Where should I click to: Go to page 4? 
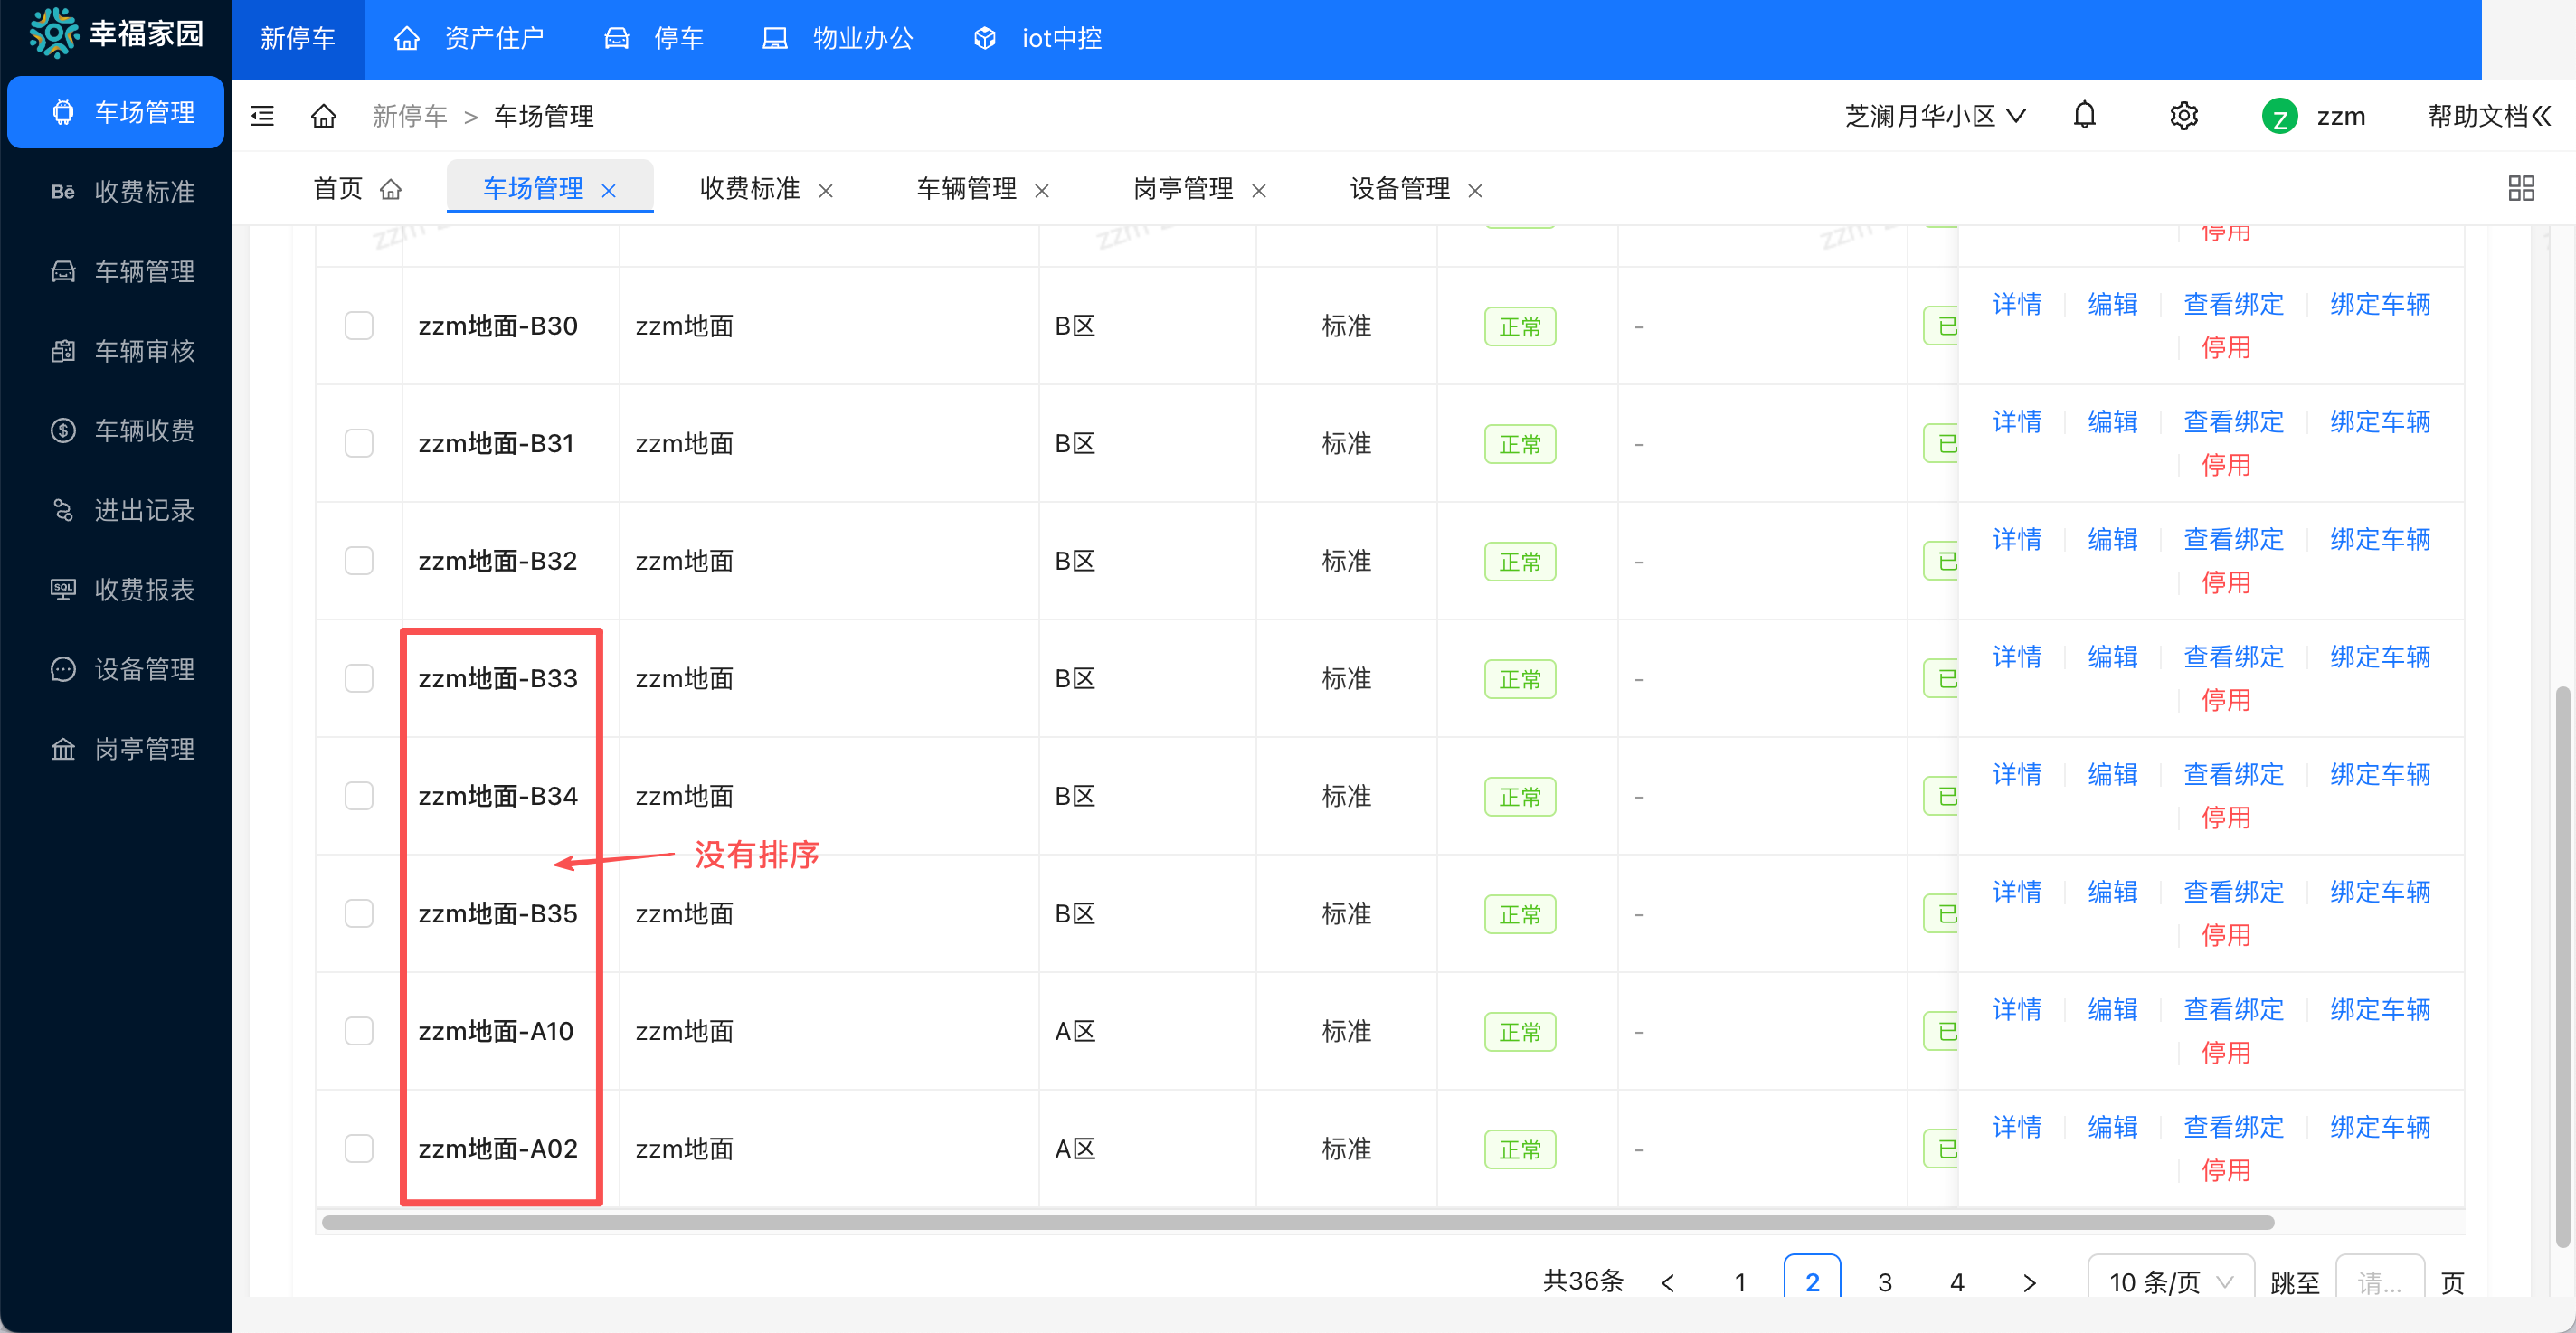(1957, 1282)
